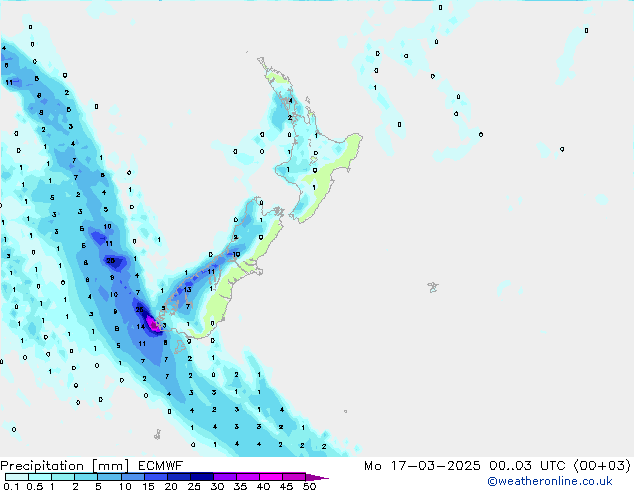Click the '00..03 UTC' time range text
This screenshot has width=634, height=490.
(526, 466)
